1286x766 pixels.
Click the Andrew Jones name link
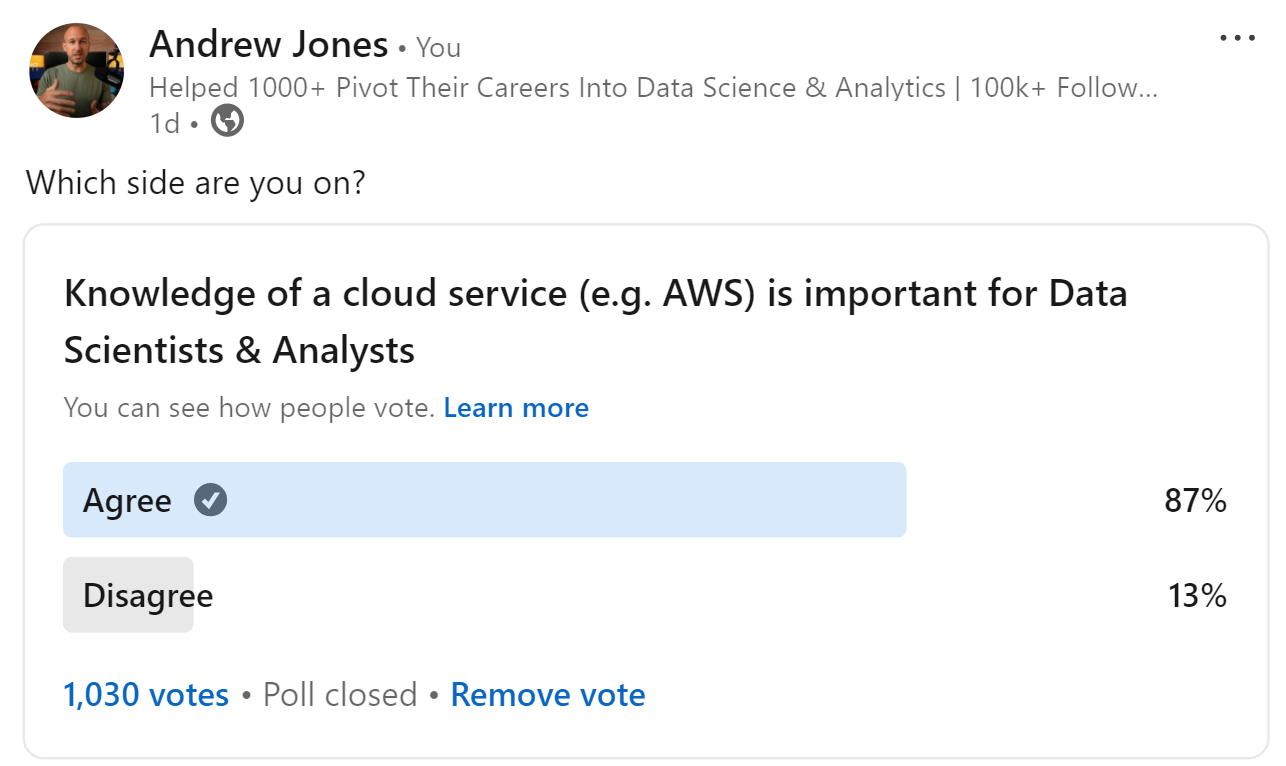point(268,45)
